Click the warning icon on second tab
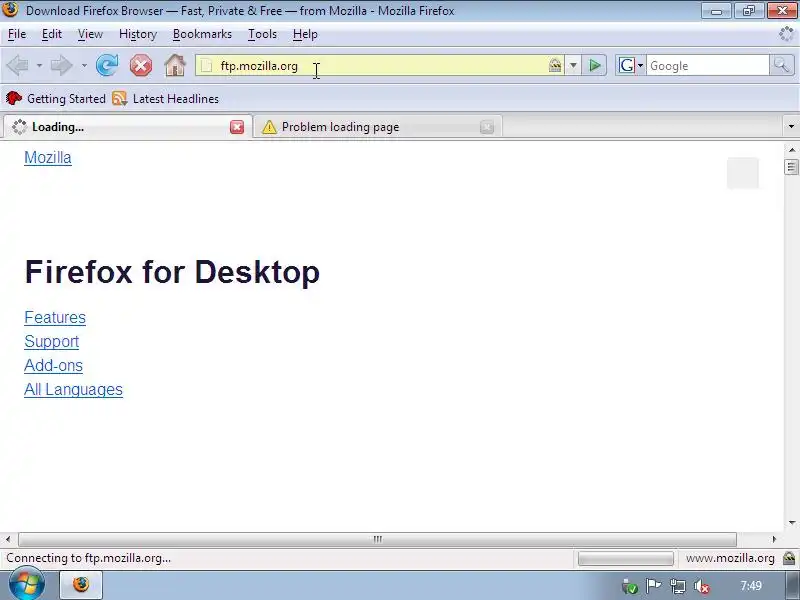The width and height of the screenshot is (800, 600). tap(269, 127)
